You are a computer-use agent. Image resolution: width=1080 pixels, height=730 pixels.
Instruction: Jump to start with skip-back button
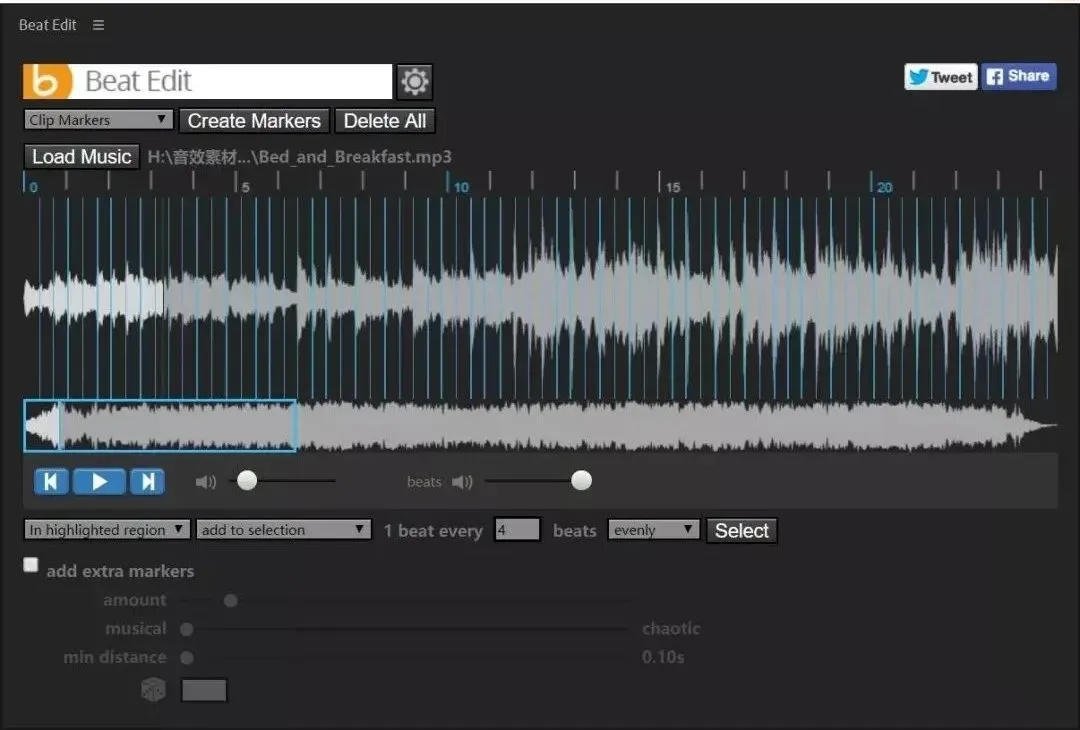pyautogui.click(x=51, y=481)
